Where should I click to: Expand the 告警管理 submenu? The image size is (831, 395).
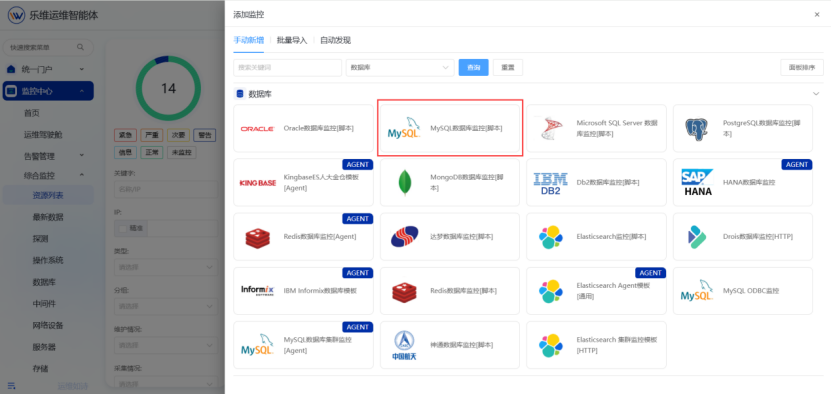[82, 155]
